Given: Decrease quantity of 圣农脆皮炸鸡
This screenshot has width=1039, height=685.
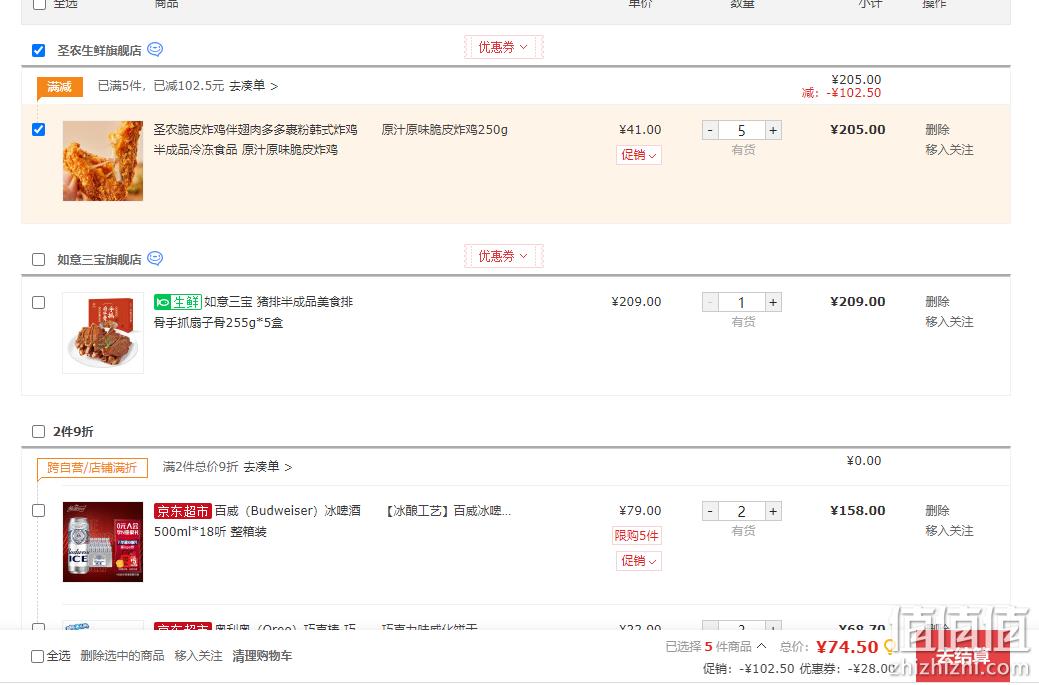Looking at the screenshot, I should (710, 130).
